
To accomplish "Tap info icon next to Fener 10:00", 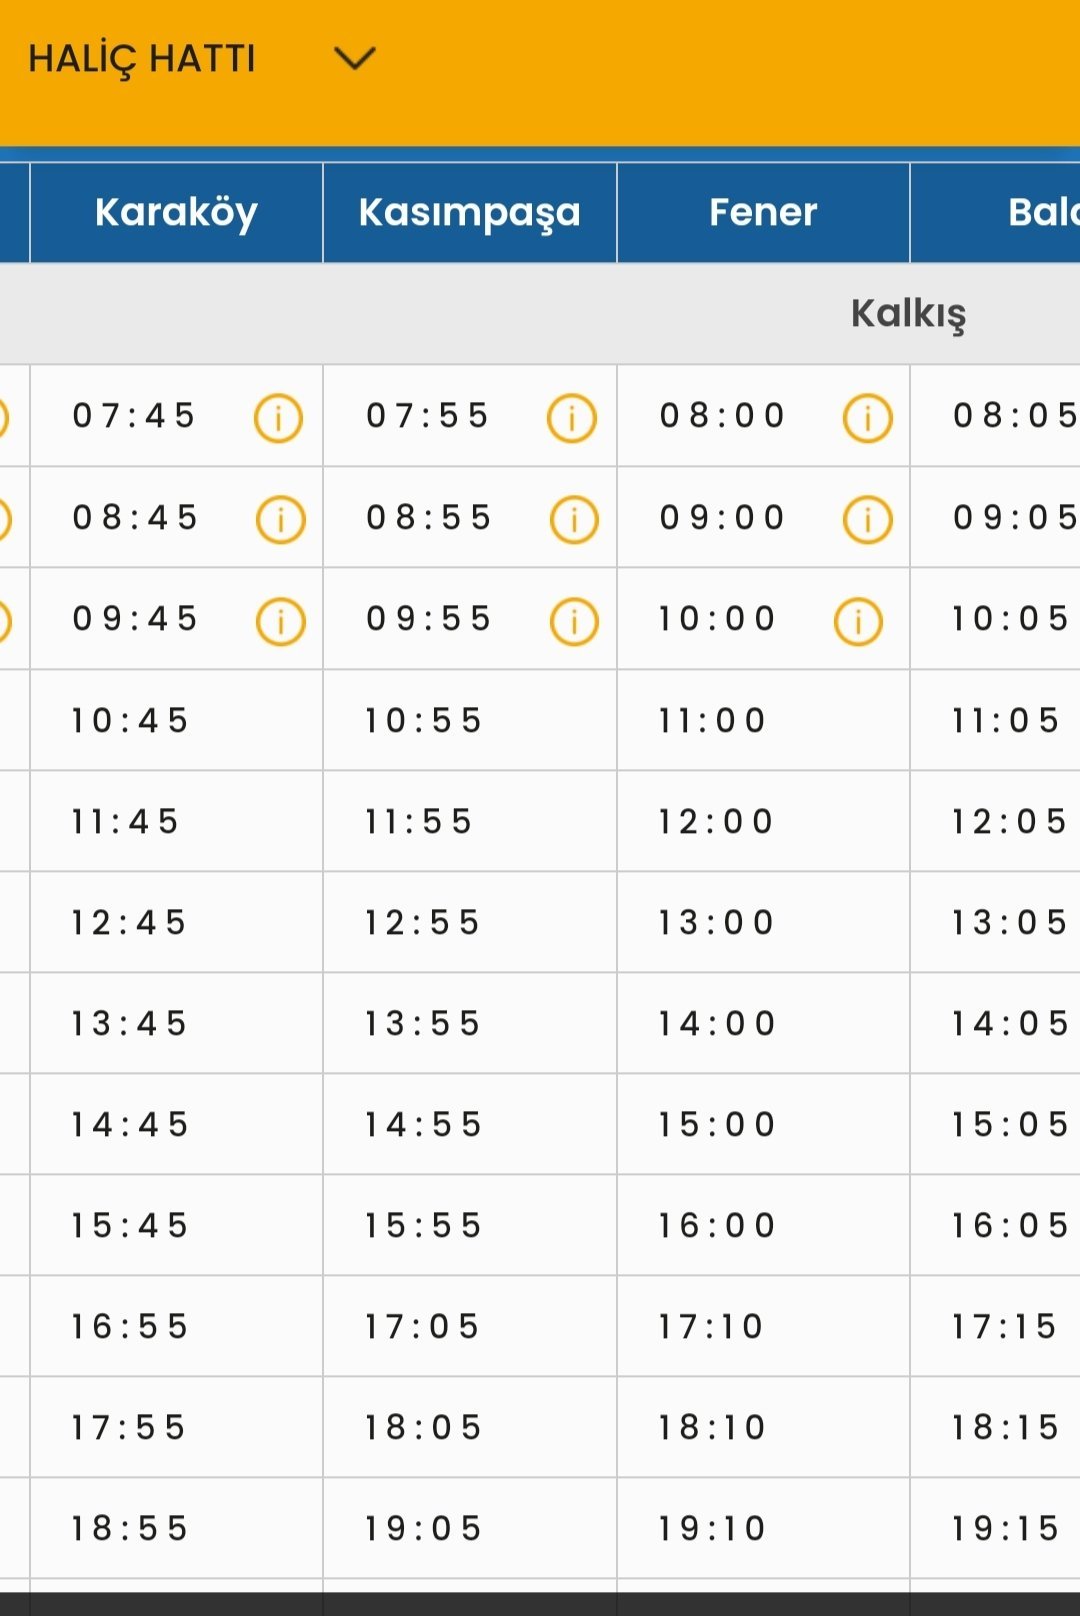I will [x=858, y=621].
